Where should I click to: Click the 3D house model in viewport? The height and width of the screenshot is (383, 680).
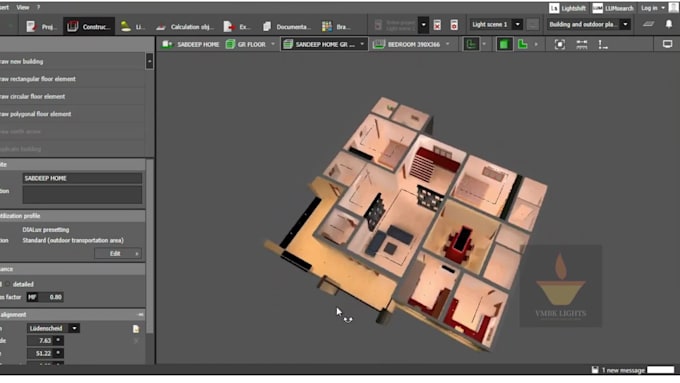point(405,223)
